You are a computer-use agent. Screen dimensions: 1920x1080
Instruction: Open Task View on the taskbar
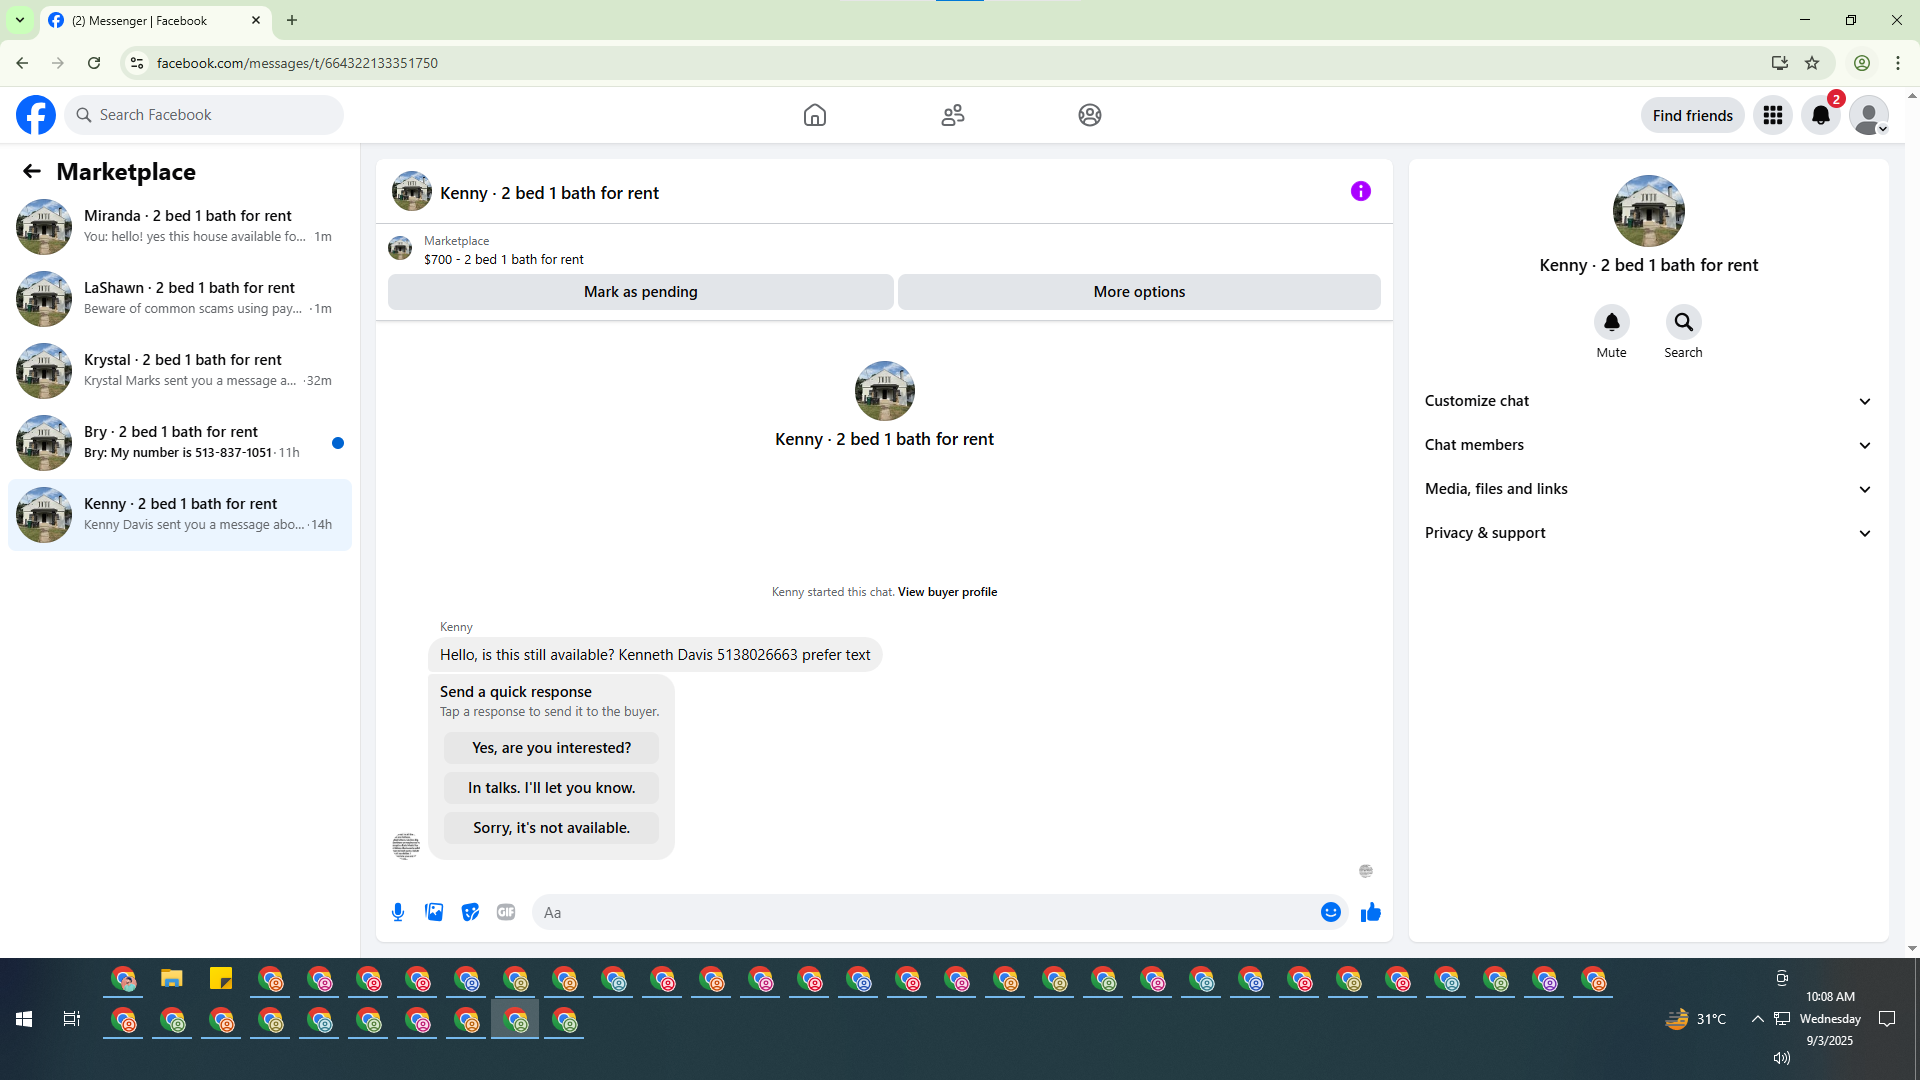point(72,1019)
